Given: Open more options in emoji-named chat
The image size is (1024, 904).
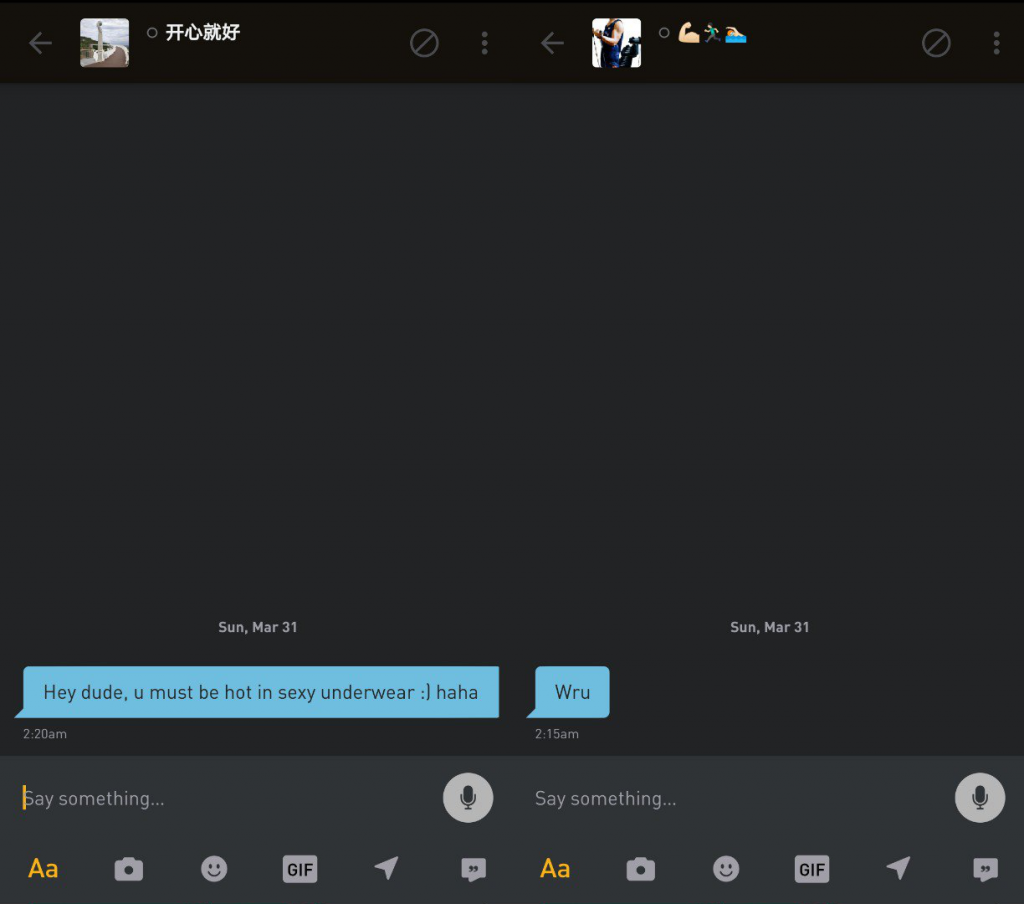Looking at the screenshot, I should 996,43.
